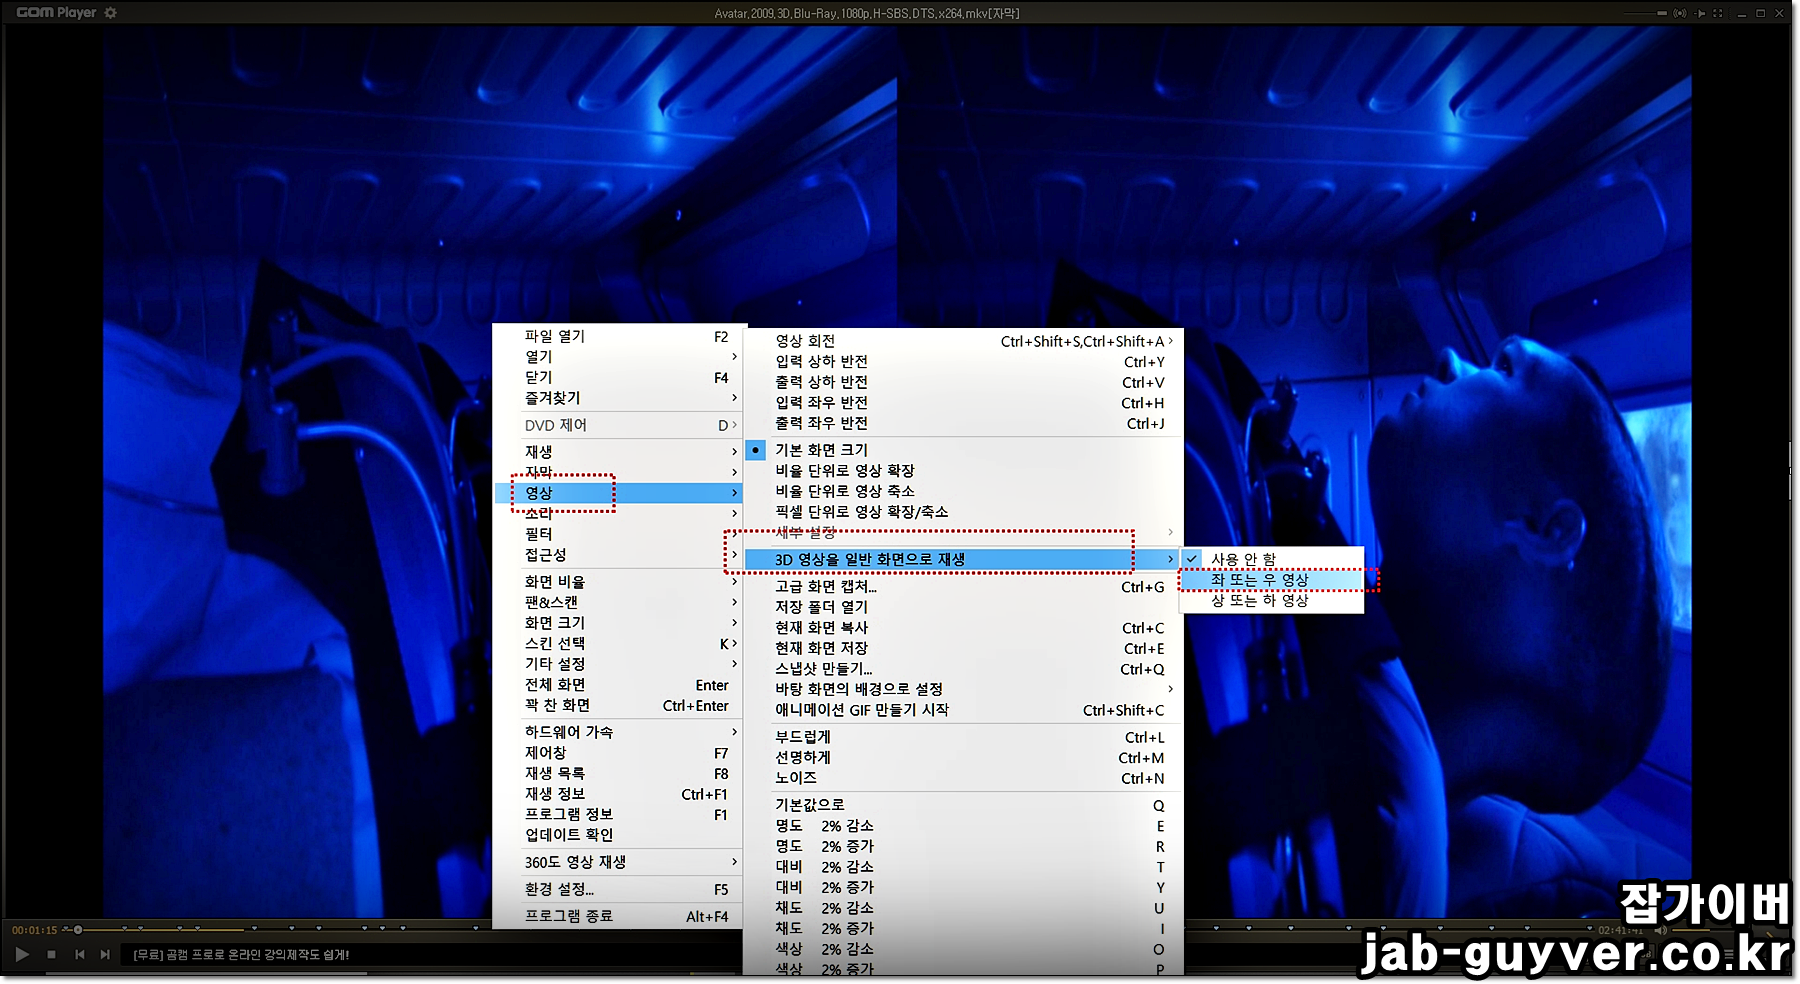Viewport: 1800px width, 984px height.
Task: Expand the '화면 크기' submenu
Action: [618, 623]
